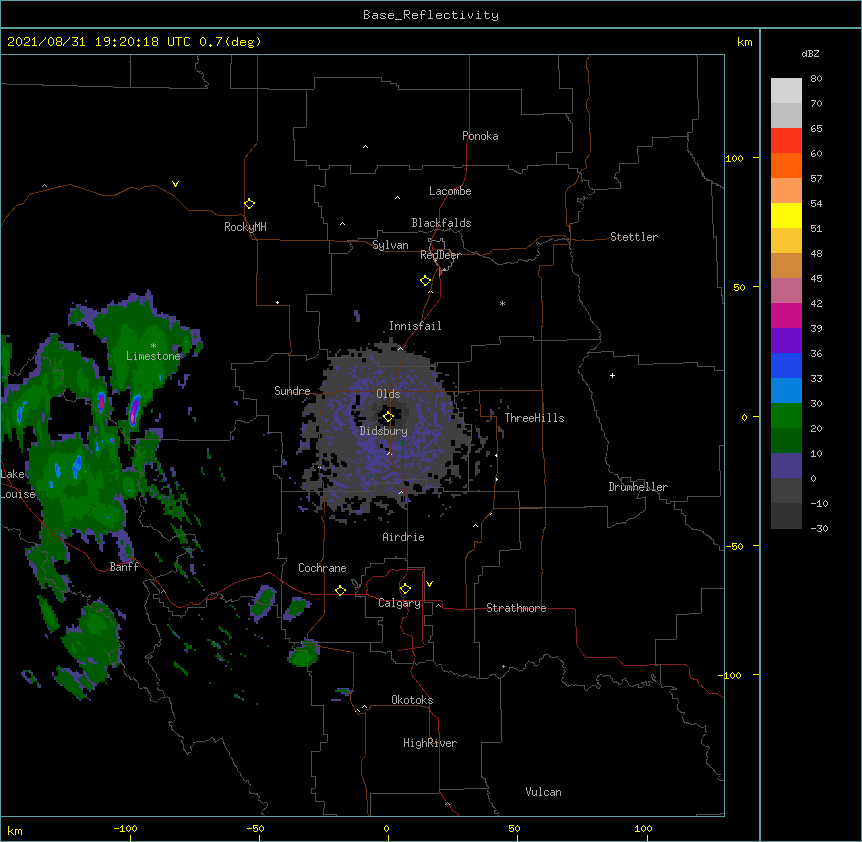Click the Sylvan city label

click(x=390, y=245)
